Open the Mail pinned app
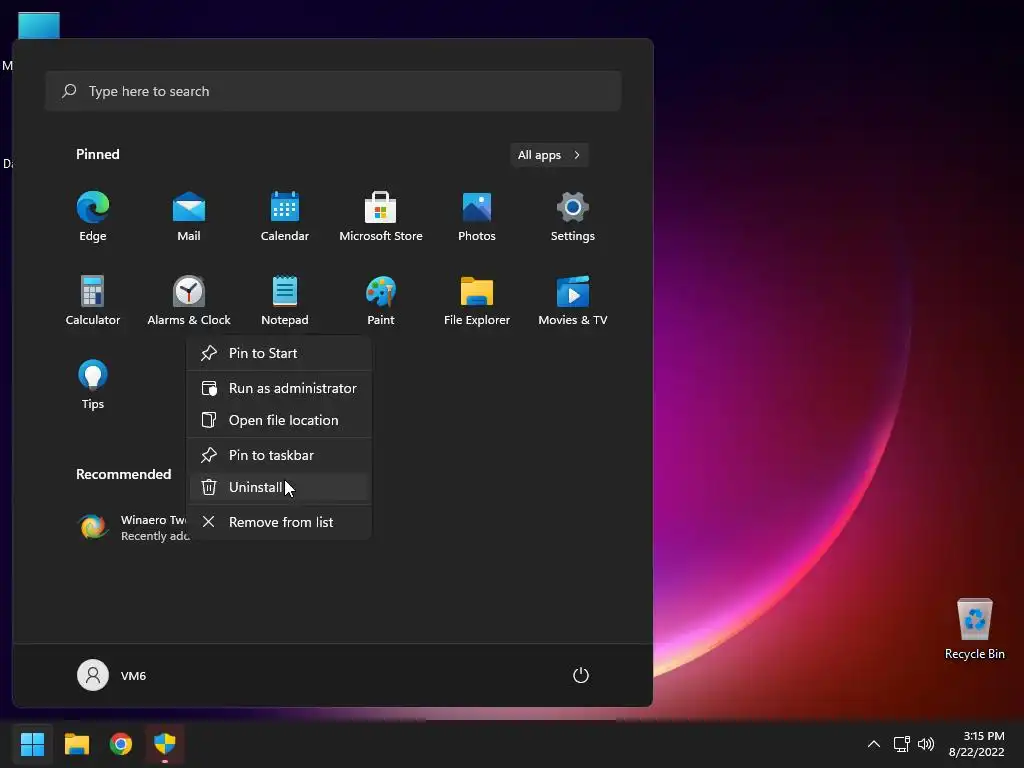Image resolution: width=1024 pixels, height=768 pixels. point(189,217)
